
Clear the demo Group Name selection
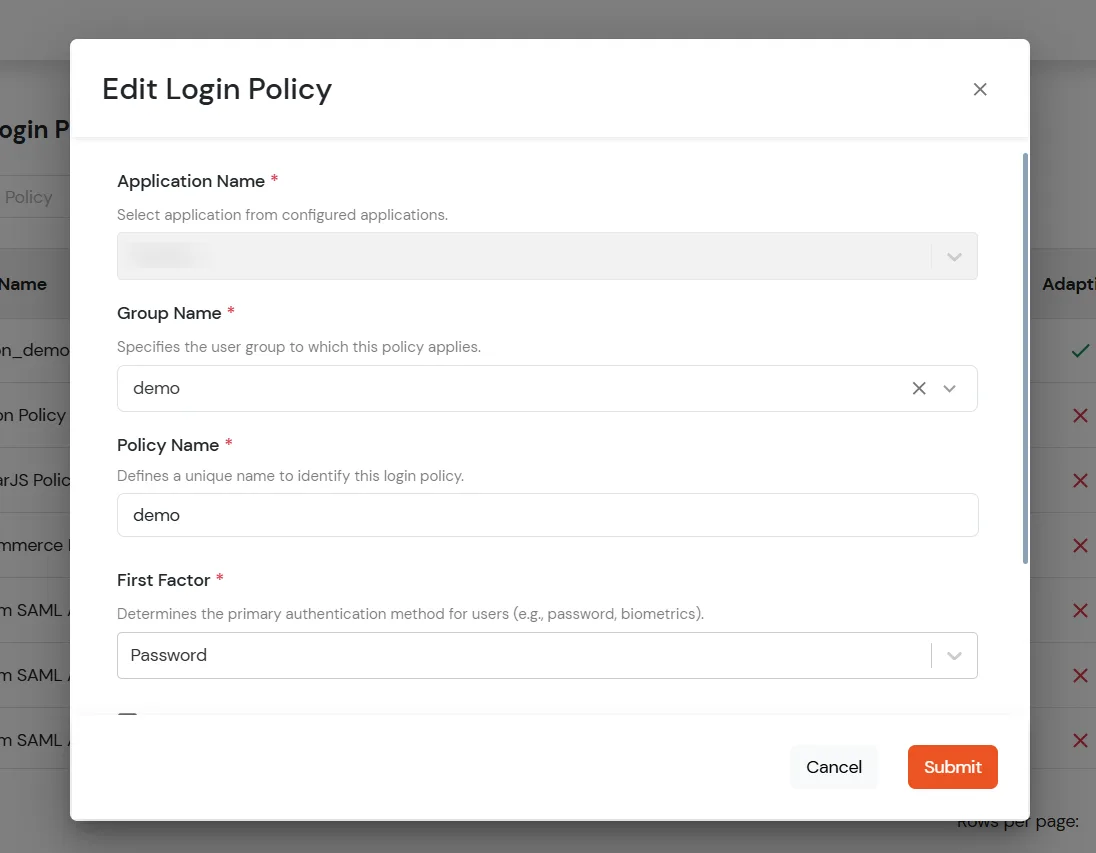[x=918, y=388]
